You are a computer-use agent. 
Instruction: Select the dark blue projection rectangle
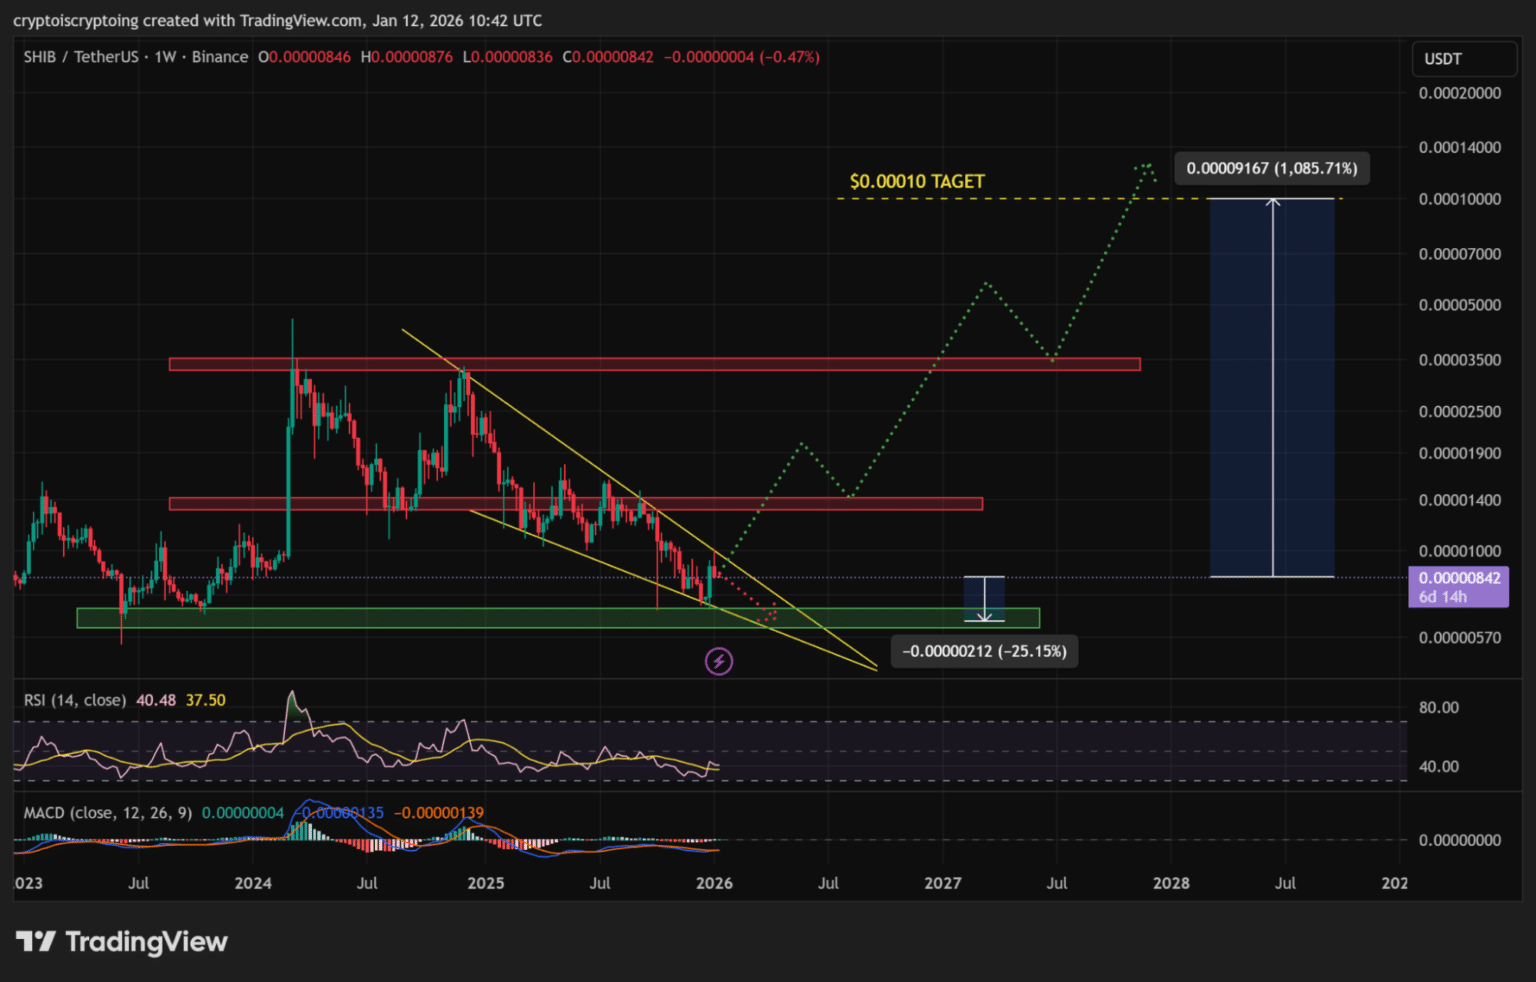pyautogui.click(x=1272, y=390)
